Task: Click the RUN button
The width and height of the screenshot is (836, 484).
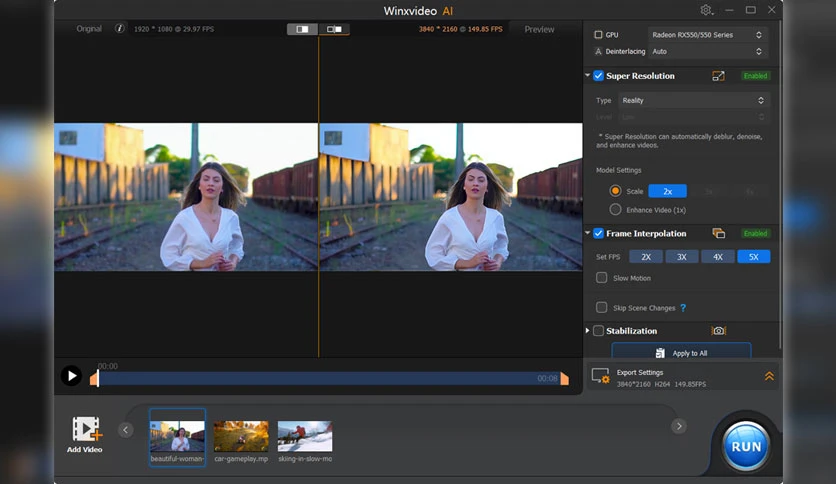Action: click(x=746, y=447)
